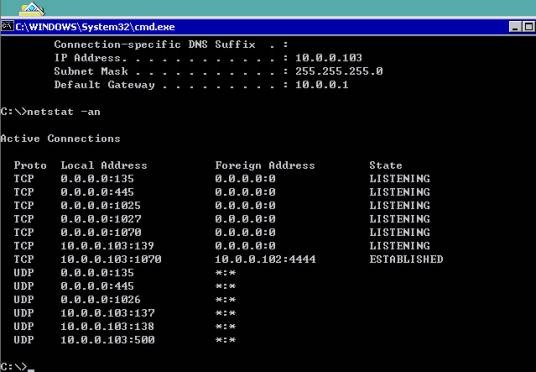Click the desktop icon above the cmd window
The height and width of the screenshot is (372, 536).
click(31, 9)
